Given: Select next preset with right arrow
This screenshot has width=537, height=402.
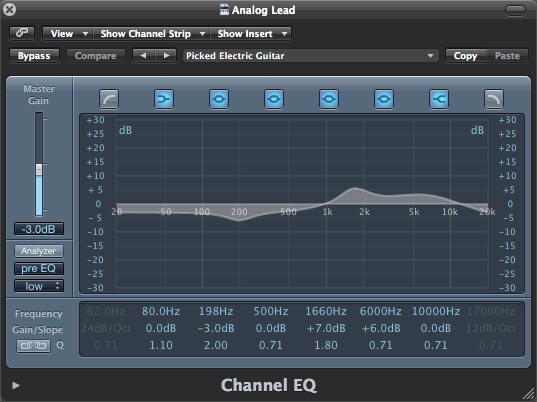Looking at the screenshot, I should click(x=166, y=55).
